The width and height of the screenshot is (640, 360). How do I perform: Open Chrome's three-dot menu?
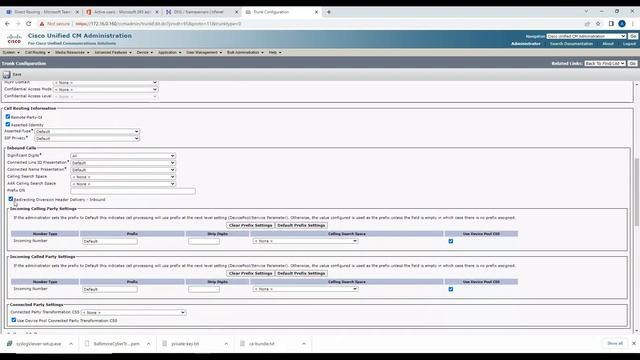pyautogui.click(x=633, y=24)
